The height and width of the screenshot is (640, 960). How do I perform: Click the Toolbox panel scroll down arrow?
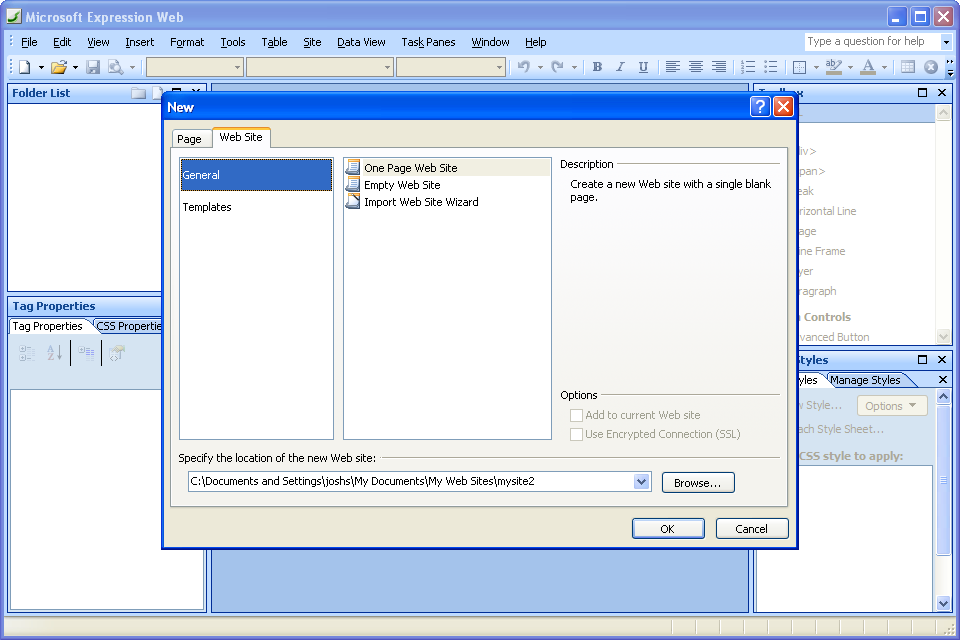(943, 336)
